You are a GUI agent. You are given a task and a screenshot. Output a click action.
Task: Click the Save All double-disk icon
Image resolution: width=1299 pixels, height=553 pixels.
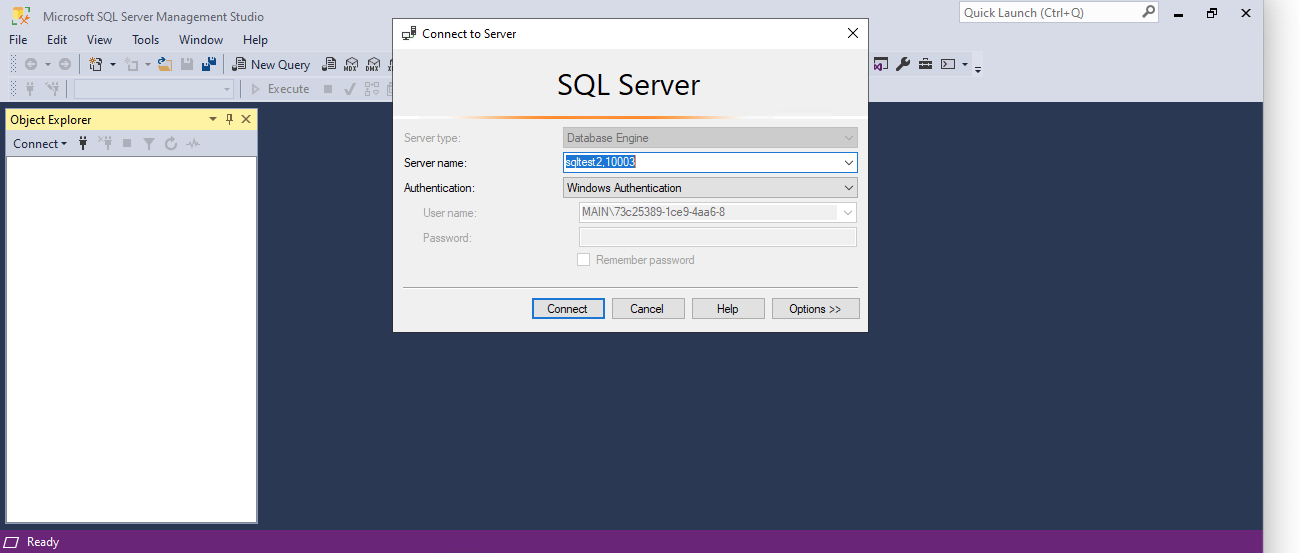coord(209,64)
